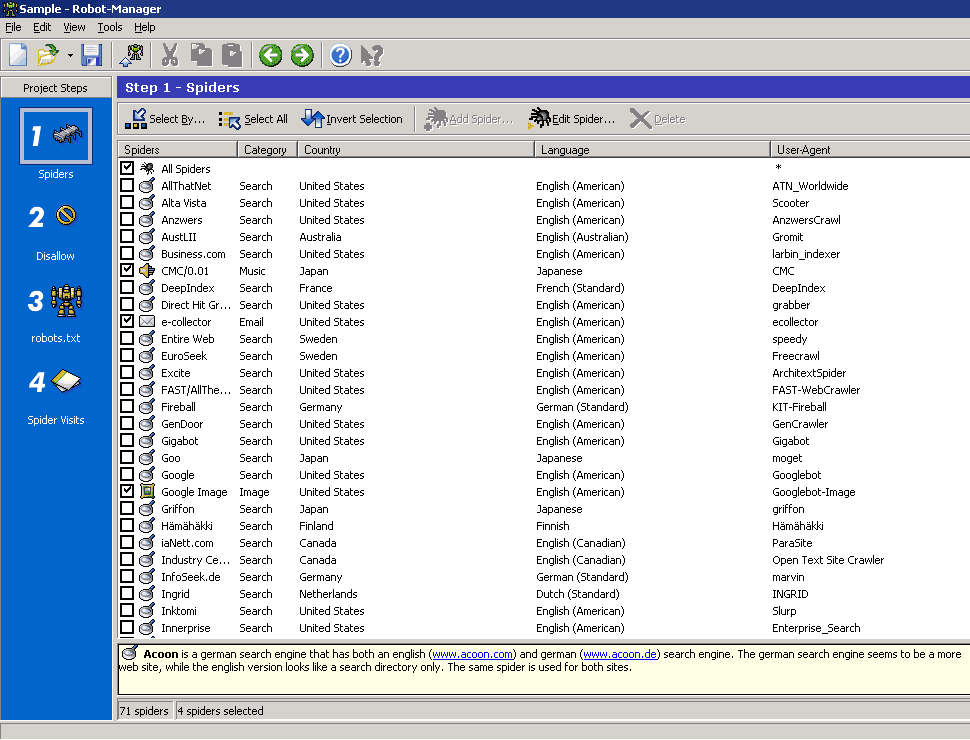Check the Google spider checkbox

coord(127,475)
